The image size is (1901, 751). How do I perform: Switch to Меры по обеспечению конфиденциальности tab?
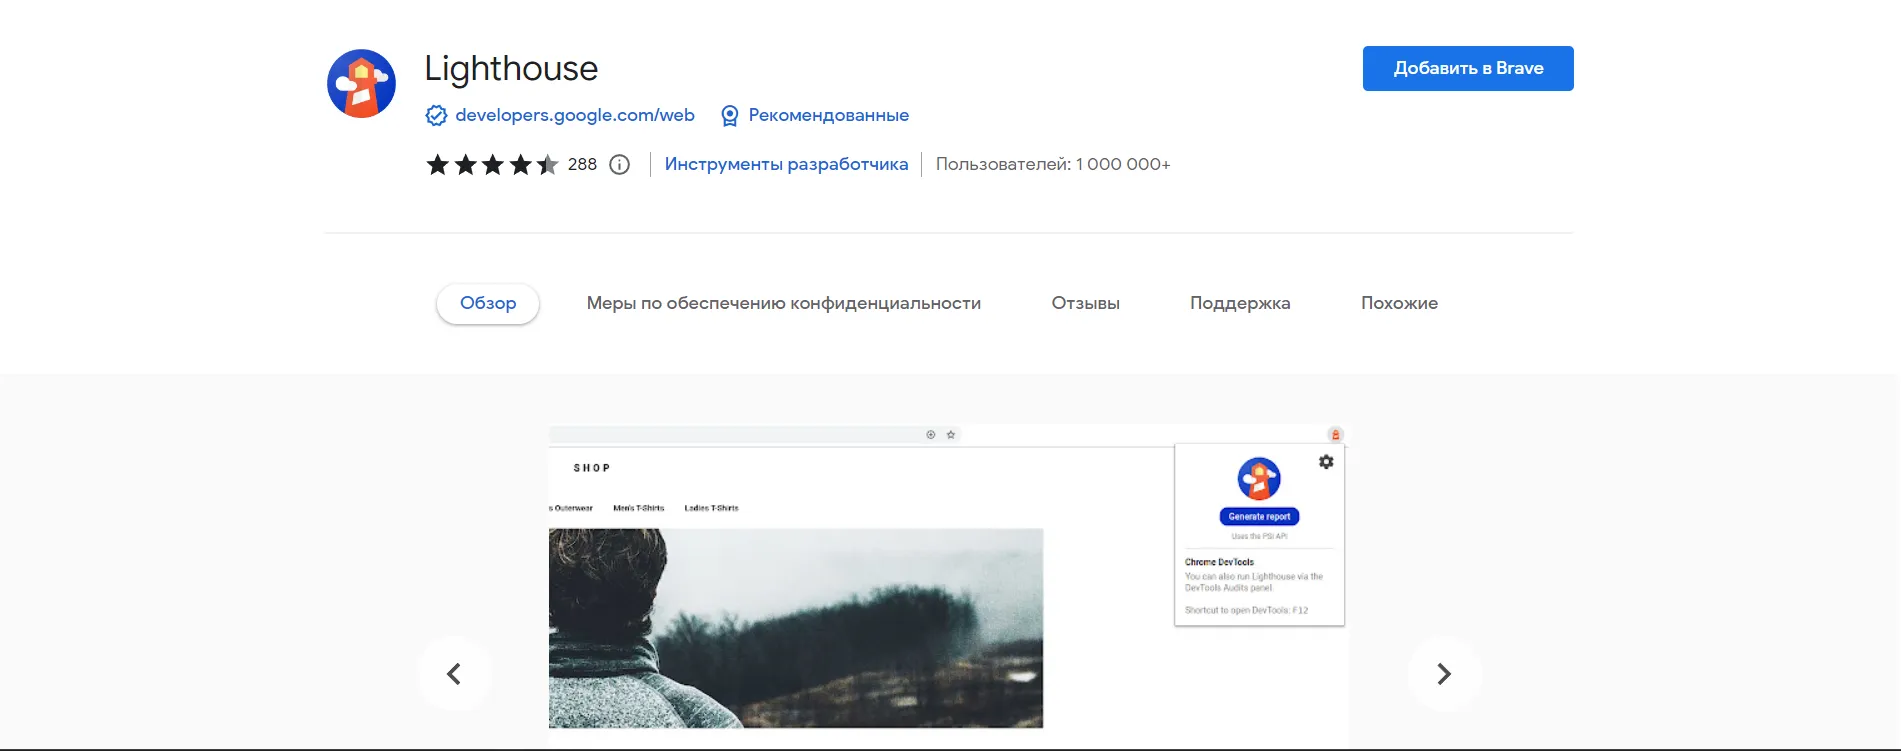point(784,303)
